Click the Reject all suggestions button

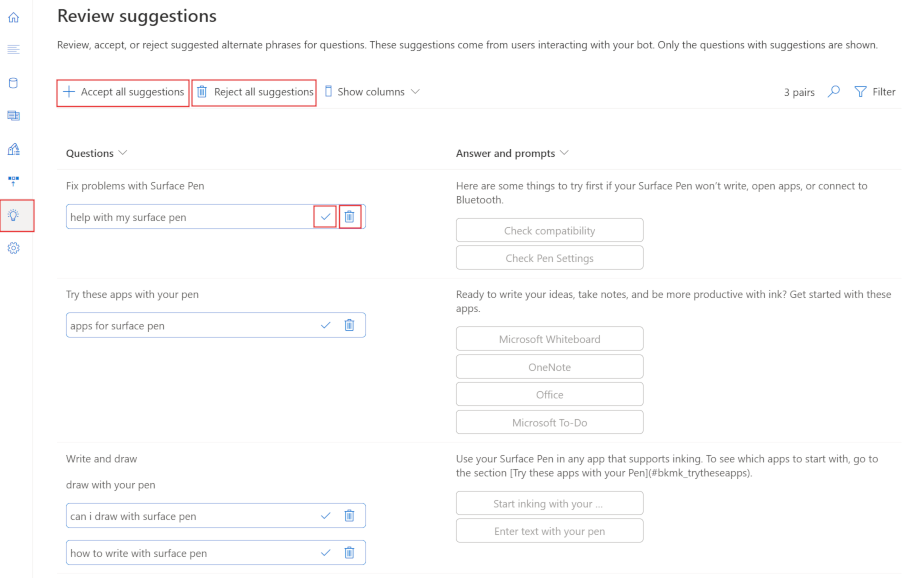(254, 91)
